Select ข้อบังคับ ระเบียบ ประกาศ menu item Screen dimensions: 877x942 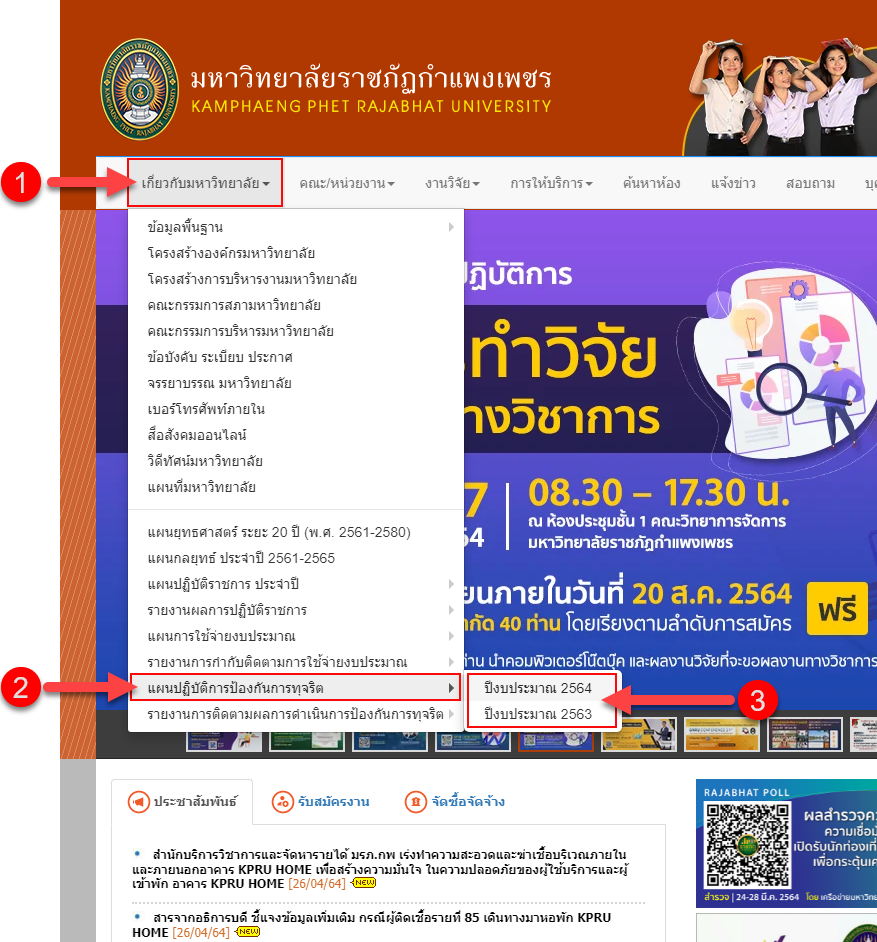(x=296, y=357)
